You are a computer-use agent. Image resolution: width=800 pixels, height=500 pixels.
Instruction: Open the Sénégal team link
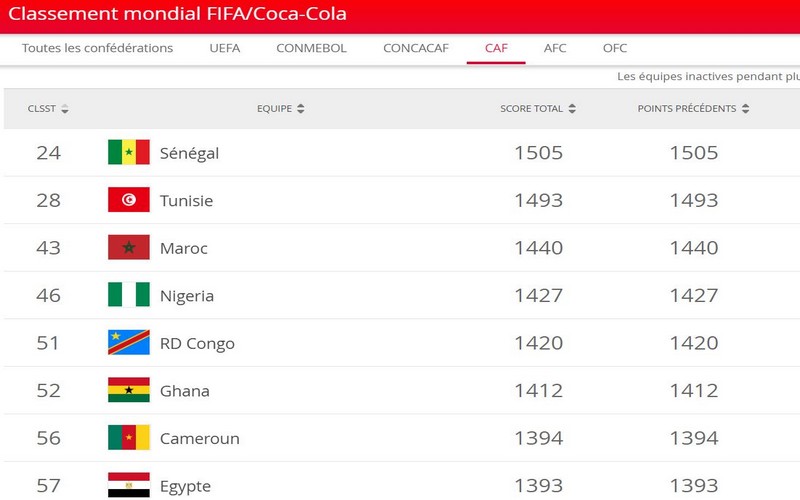[x=189, y=153]
